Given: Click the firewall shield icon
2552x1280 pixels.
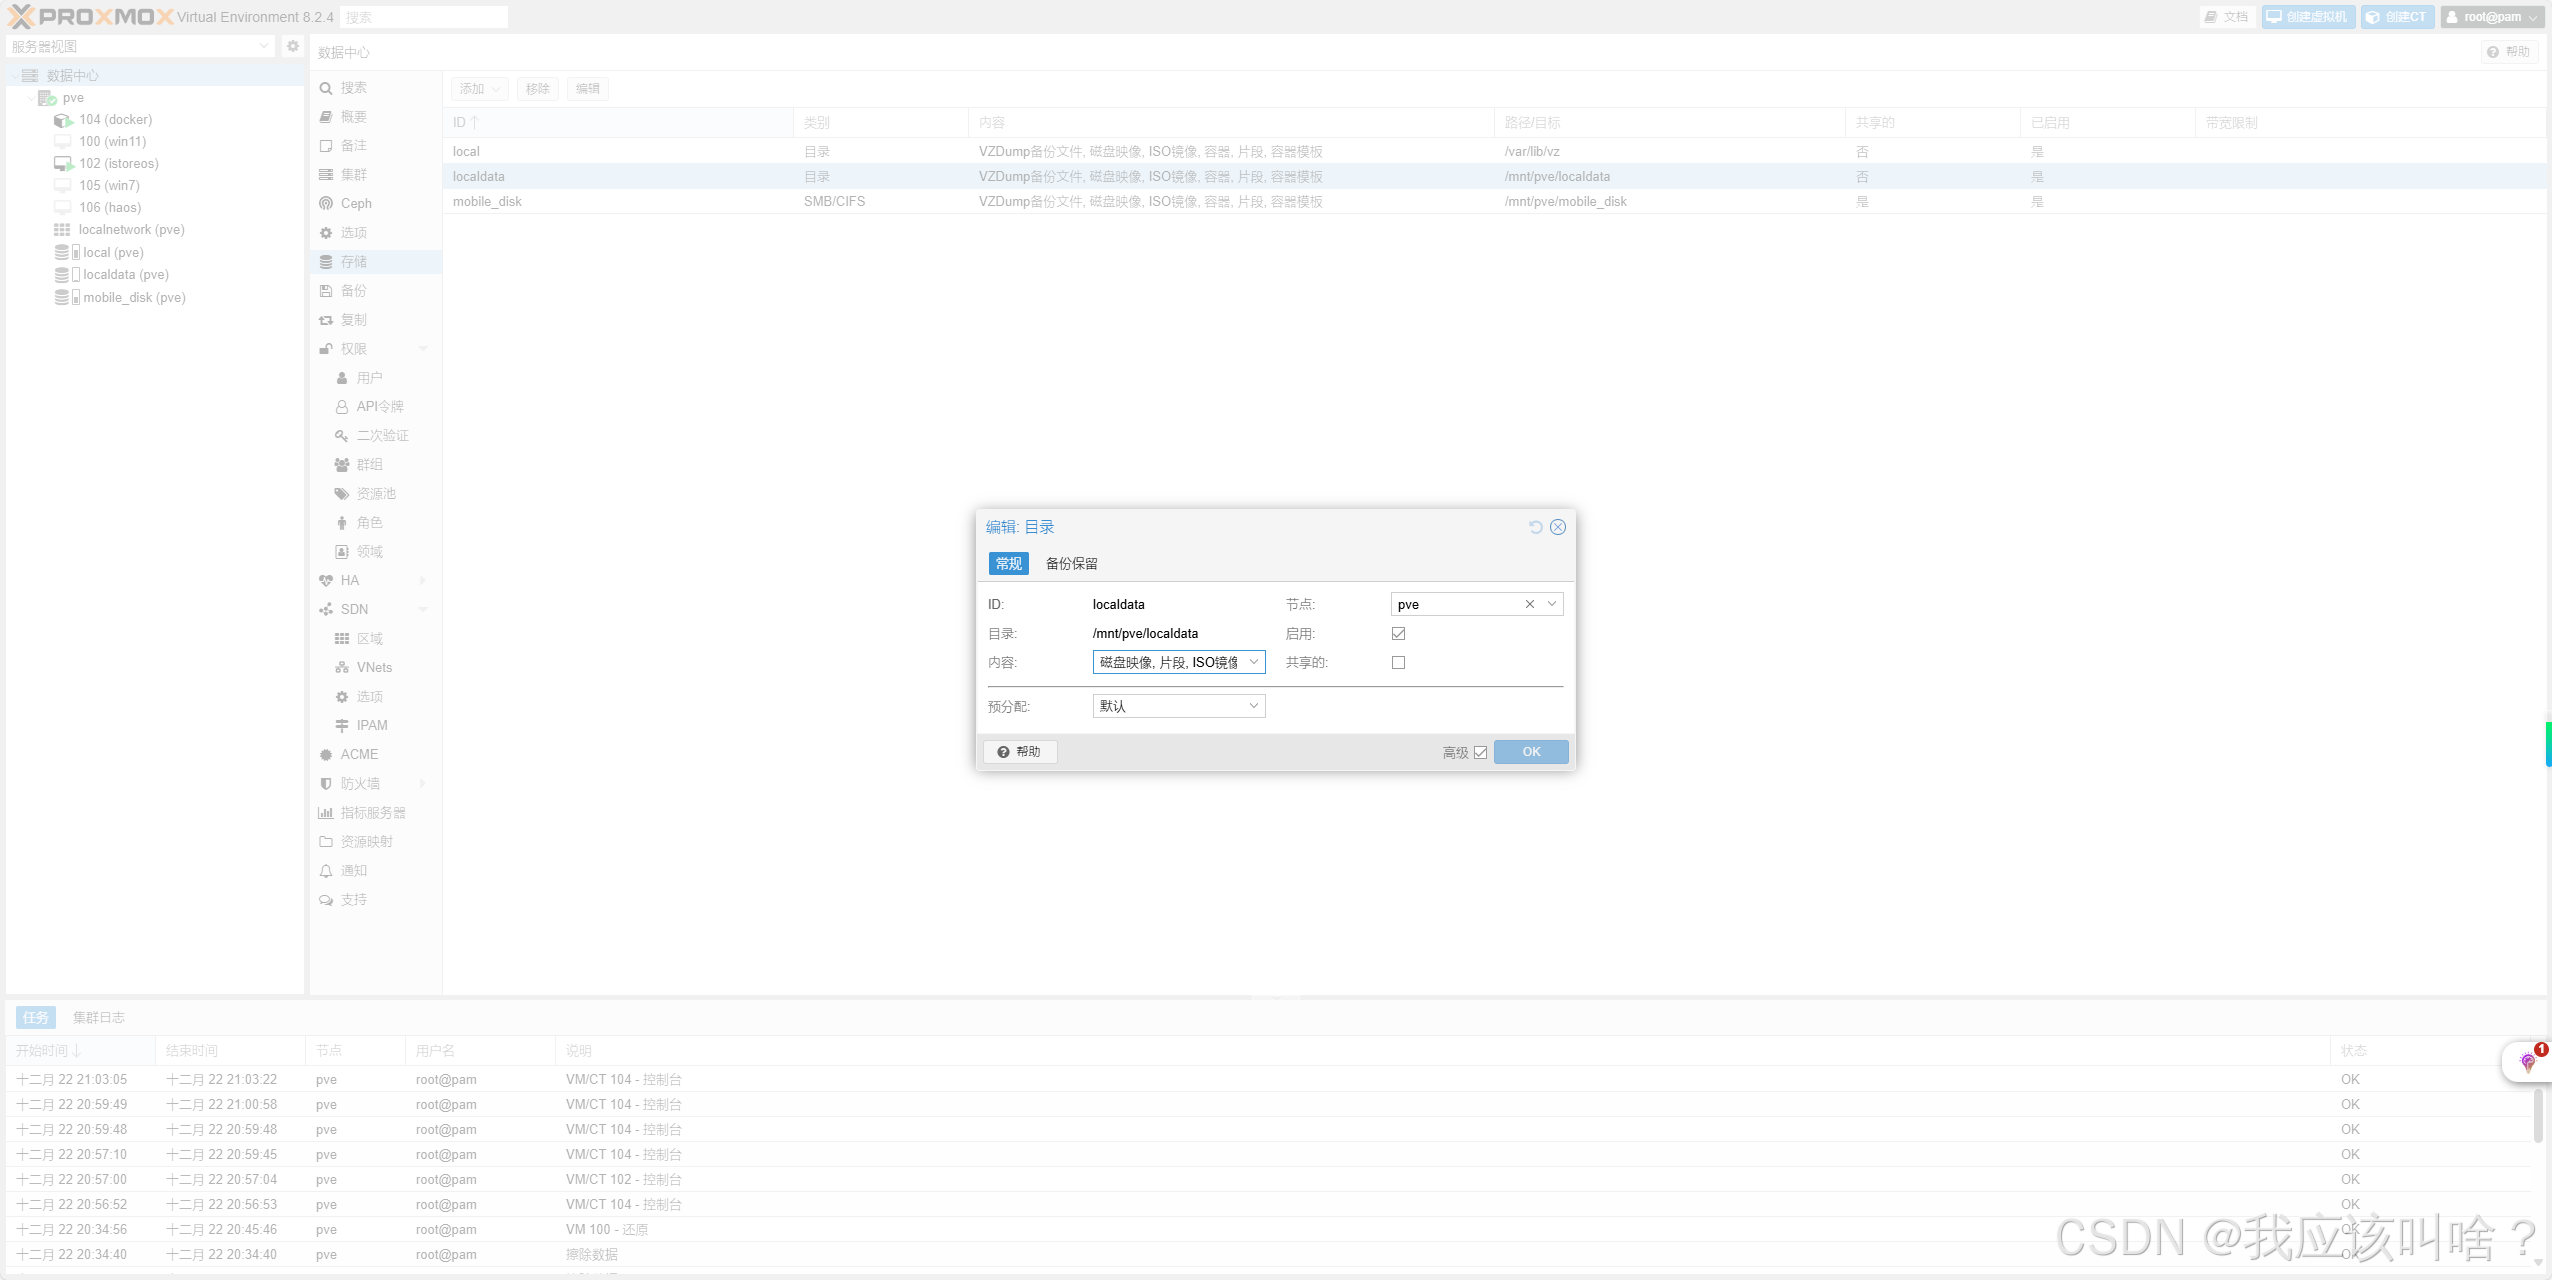Looking at the screenshot, I should (326, 784).
